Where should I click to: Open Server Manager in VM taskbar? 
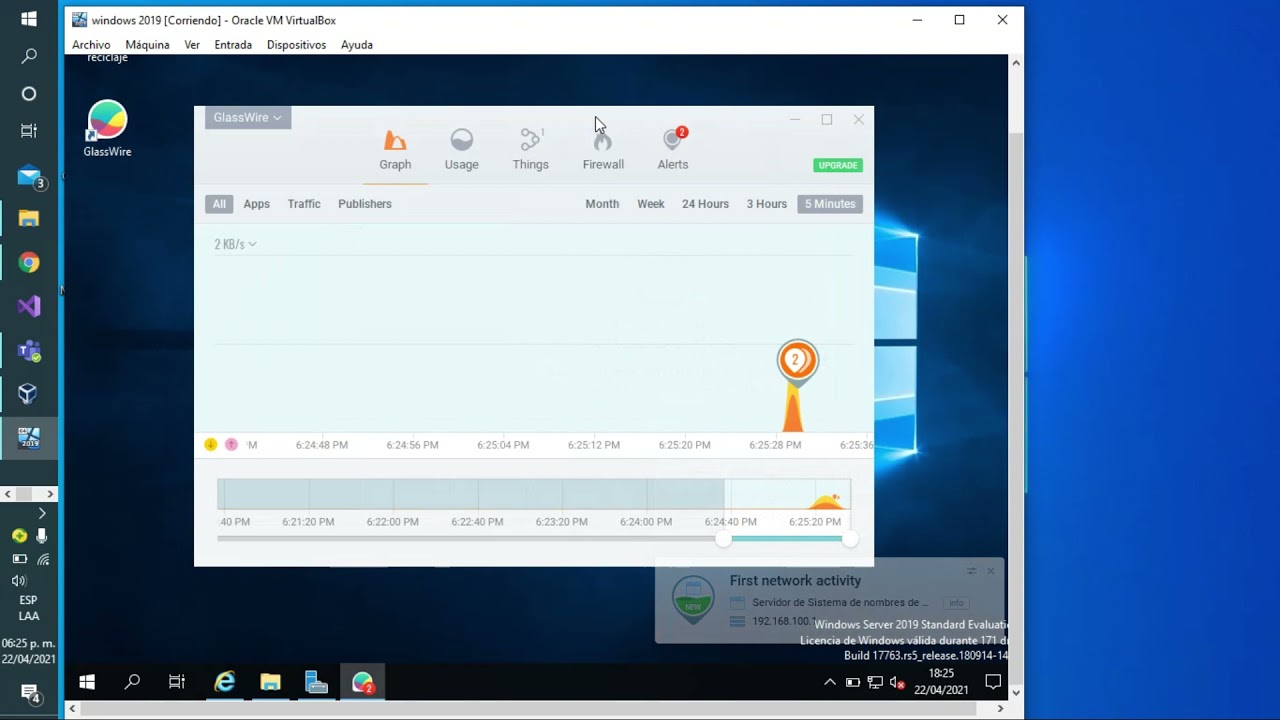click(x=316, y=682)
